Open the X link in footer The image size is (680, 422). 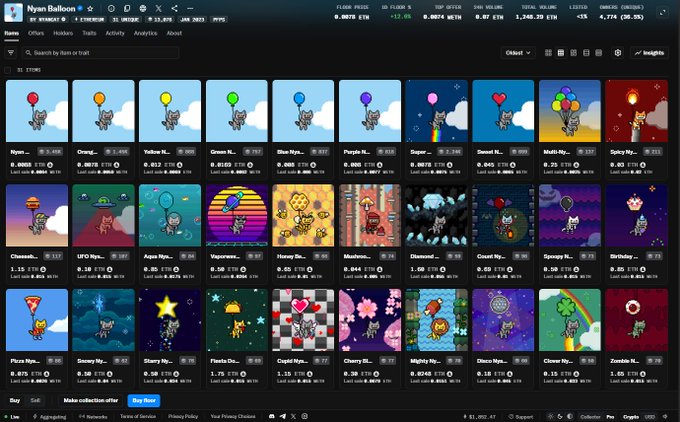294,416
